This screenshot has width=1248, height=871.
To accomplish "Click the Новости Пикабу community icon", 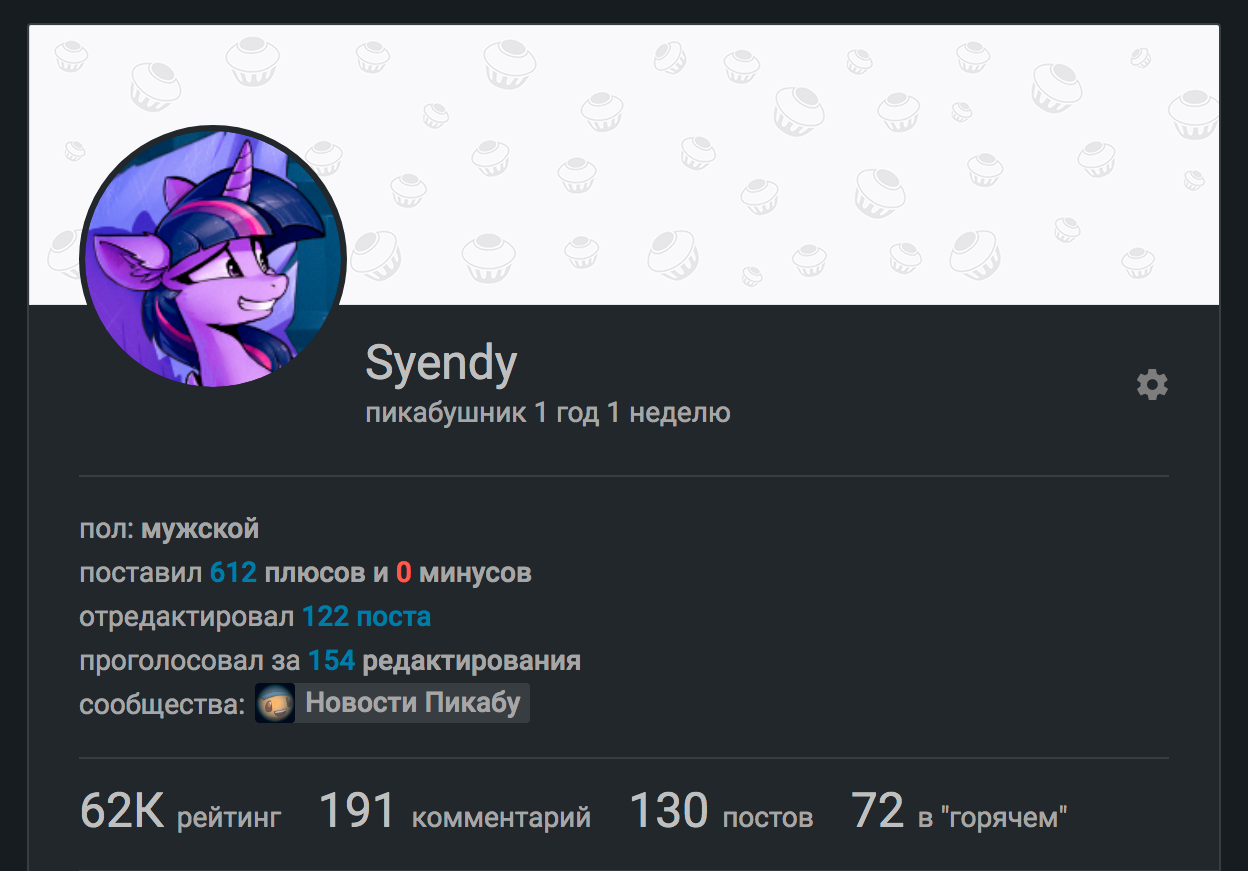I will [x=275, y=703].
